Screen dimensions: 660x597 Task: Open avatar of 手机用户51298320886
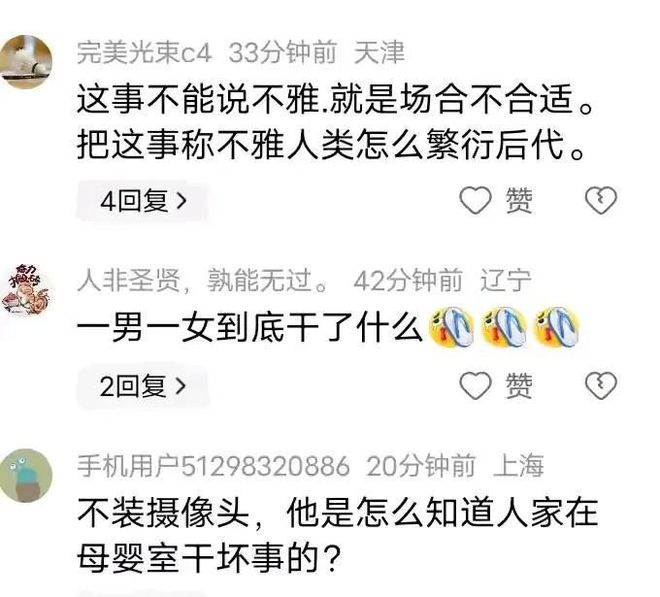click(x=26, y=476)
